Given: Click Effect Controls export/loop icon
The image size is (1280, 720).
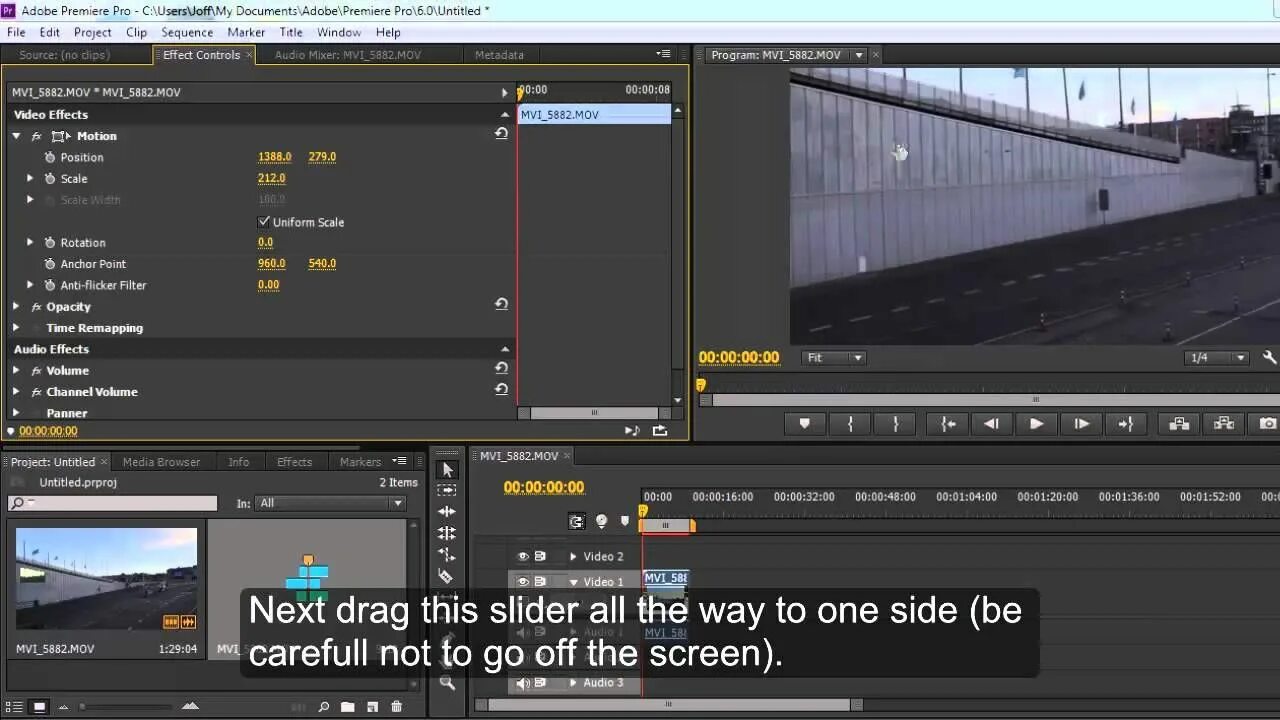Looking at the screenshot, I should coord(660,430).
